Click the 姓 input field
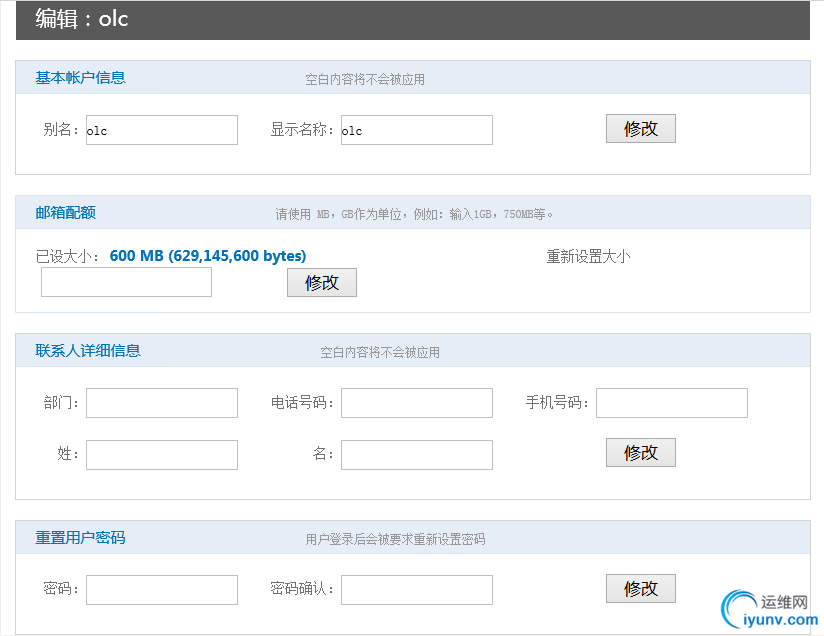Image resolution: width=824 pixels, height=636 pixels. pos(162,455)
